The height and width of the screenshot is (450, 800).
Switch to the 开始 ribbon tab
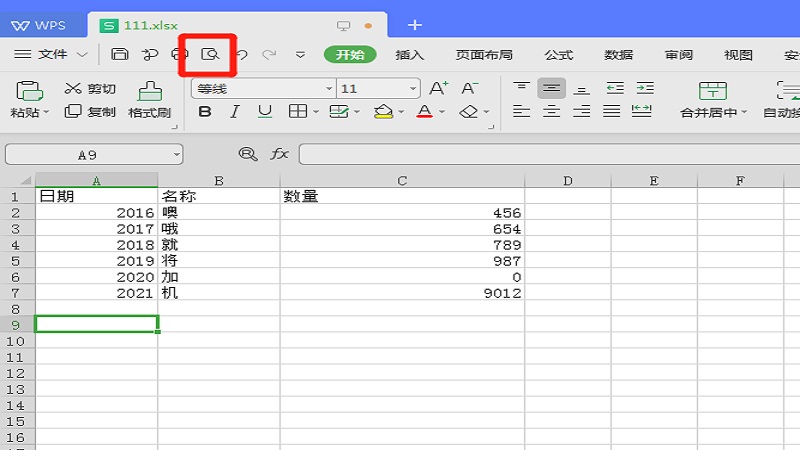point(350,55)
